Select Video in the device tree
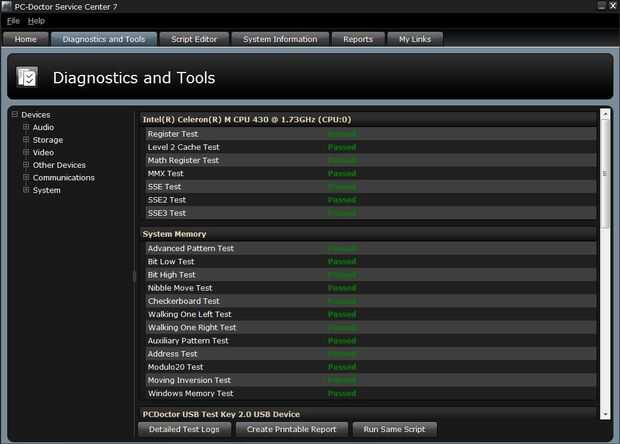This screenshot has height=444, width=620. pos(43,153)
